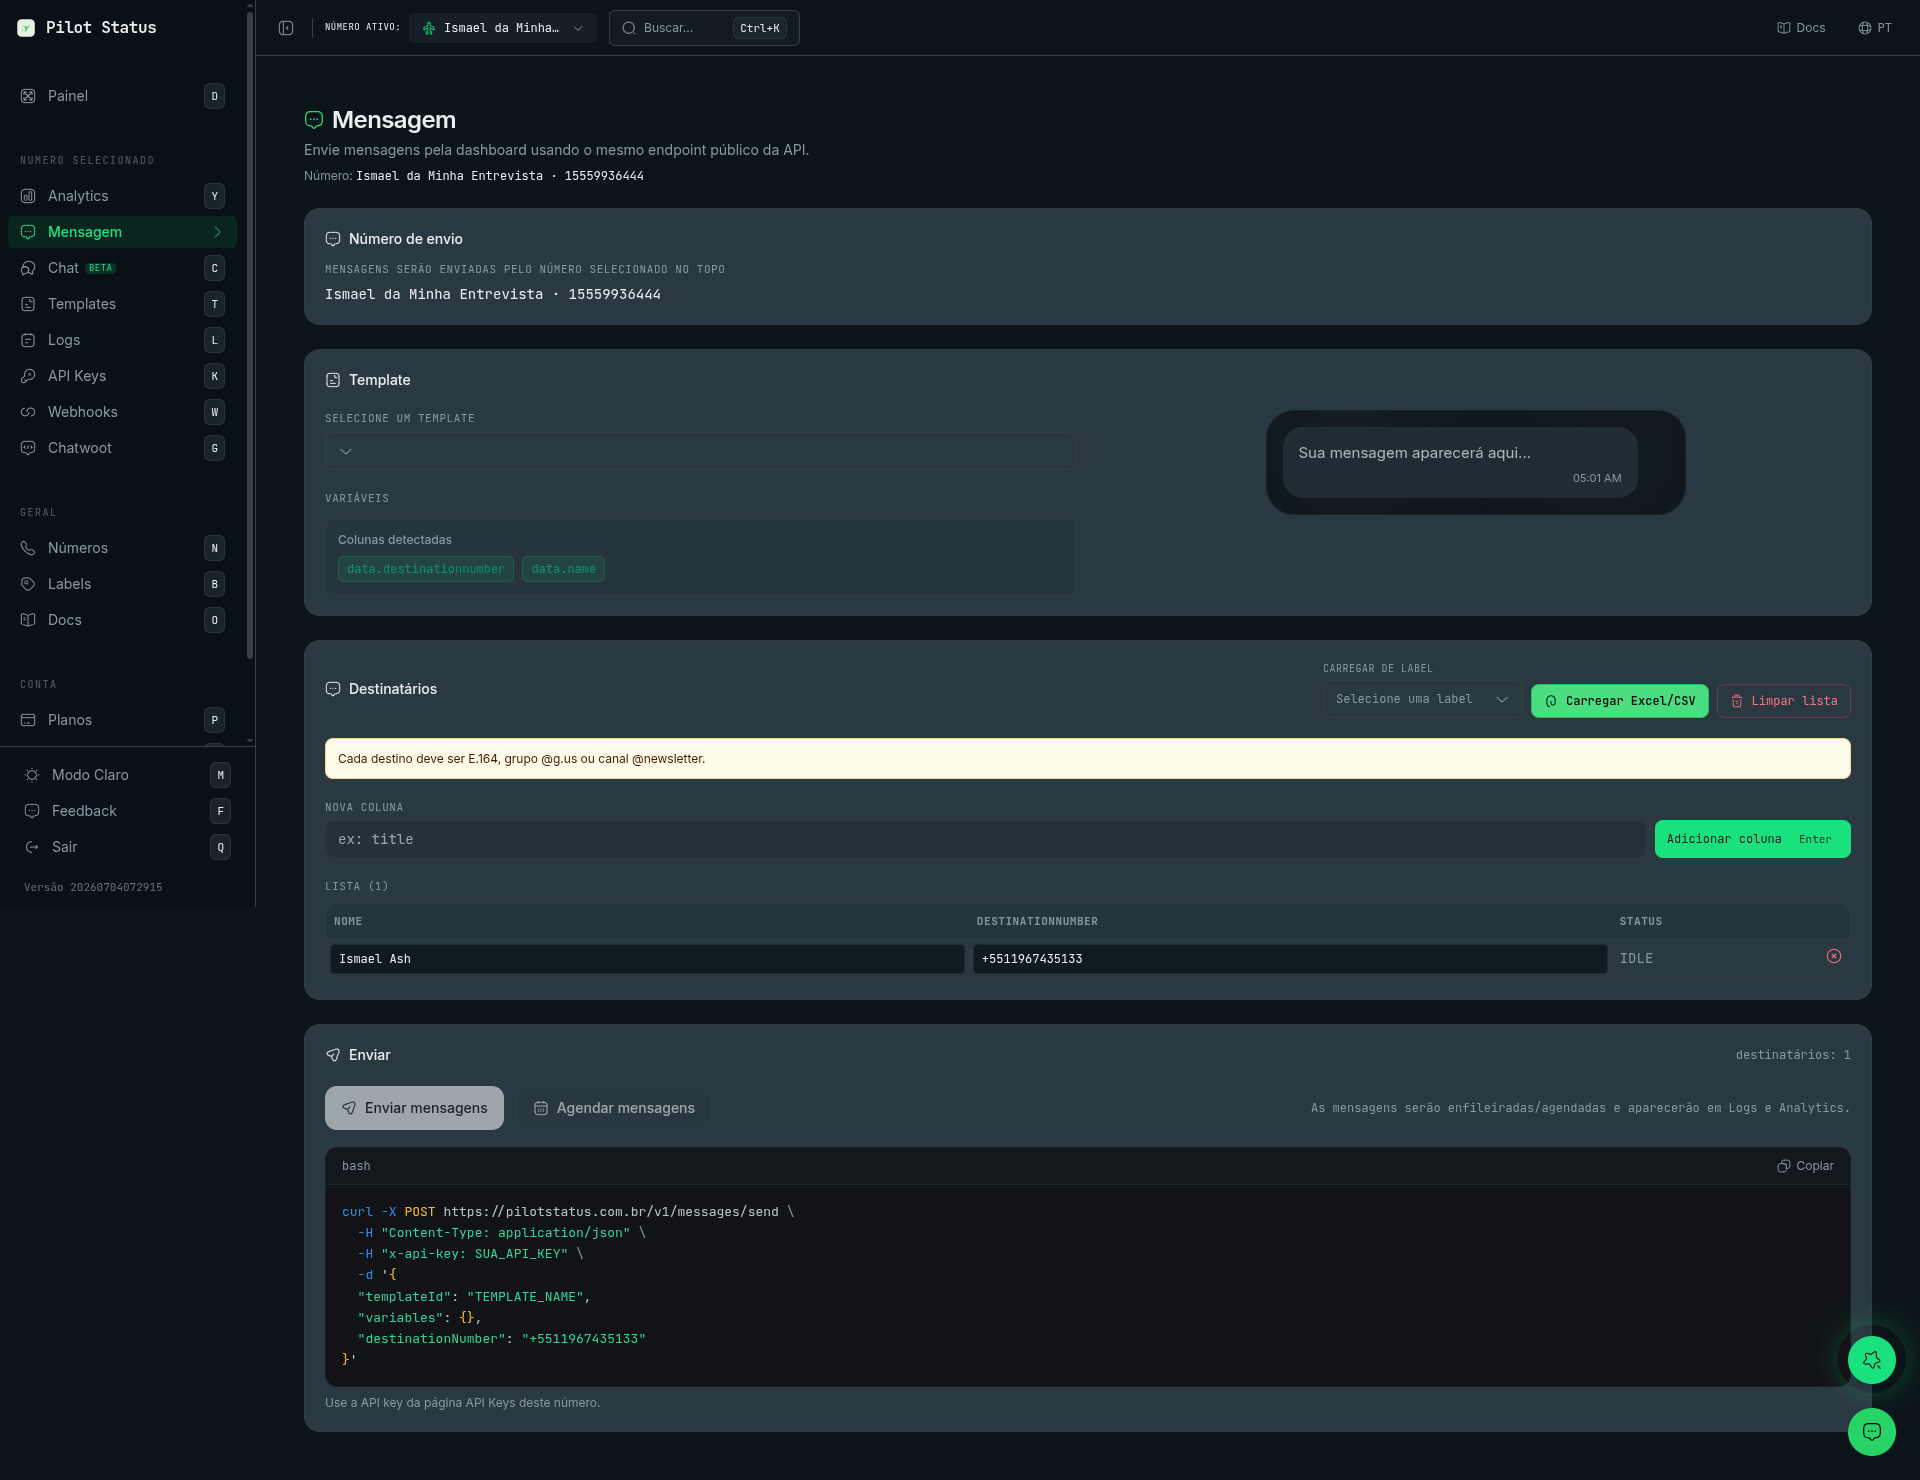Expand the Número Ativo dropdown
The width and height of the screenshot is (1920, 1480).
(x=503, y=28)
